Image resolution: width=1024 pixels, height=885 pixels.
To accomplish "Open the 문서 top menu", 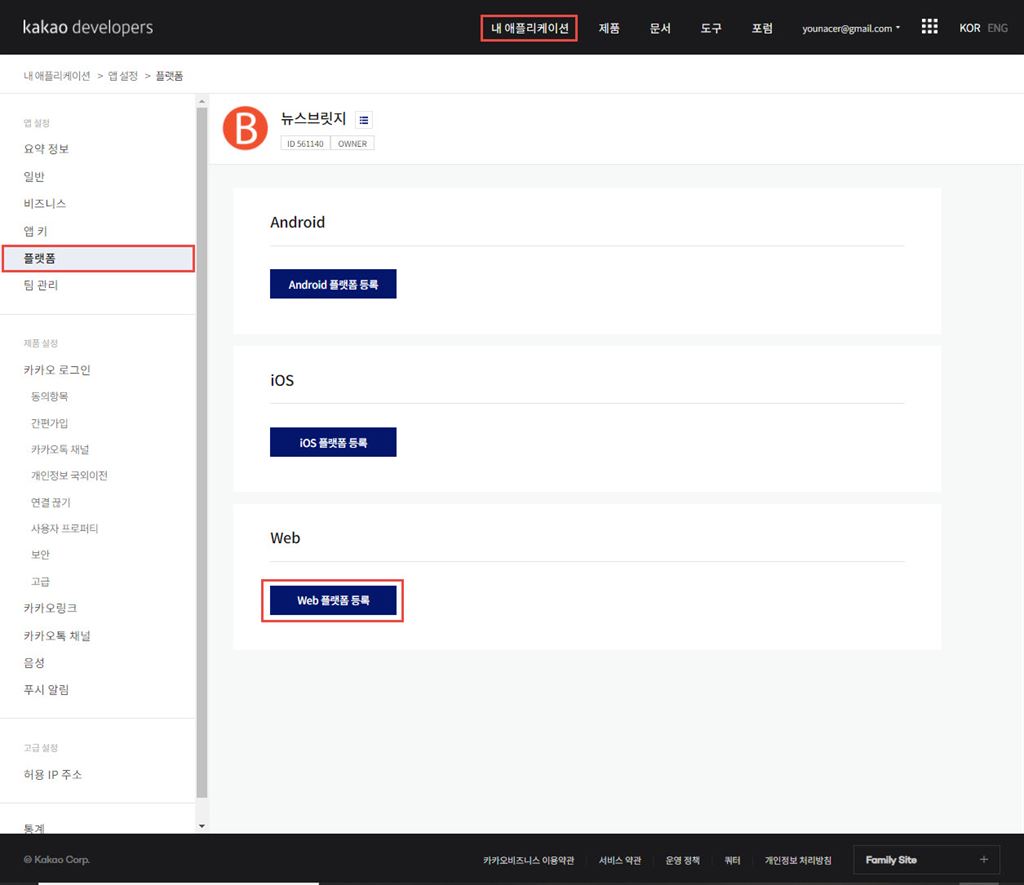I will point(660,28).
